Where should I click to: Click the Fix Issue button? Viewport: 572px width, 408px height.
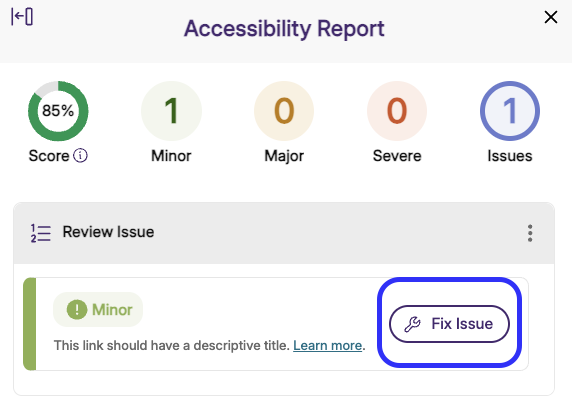449,324
